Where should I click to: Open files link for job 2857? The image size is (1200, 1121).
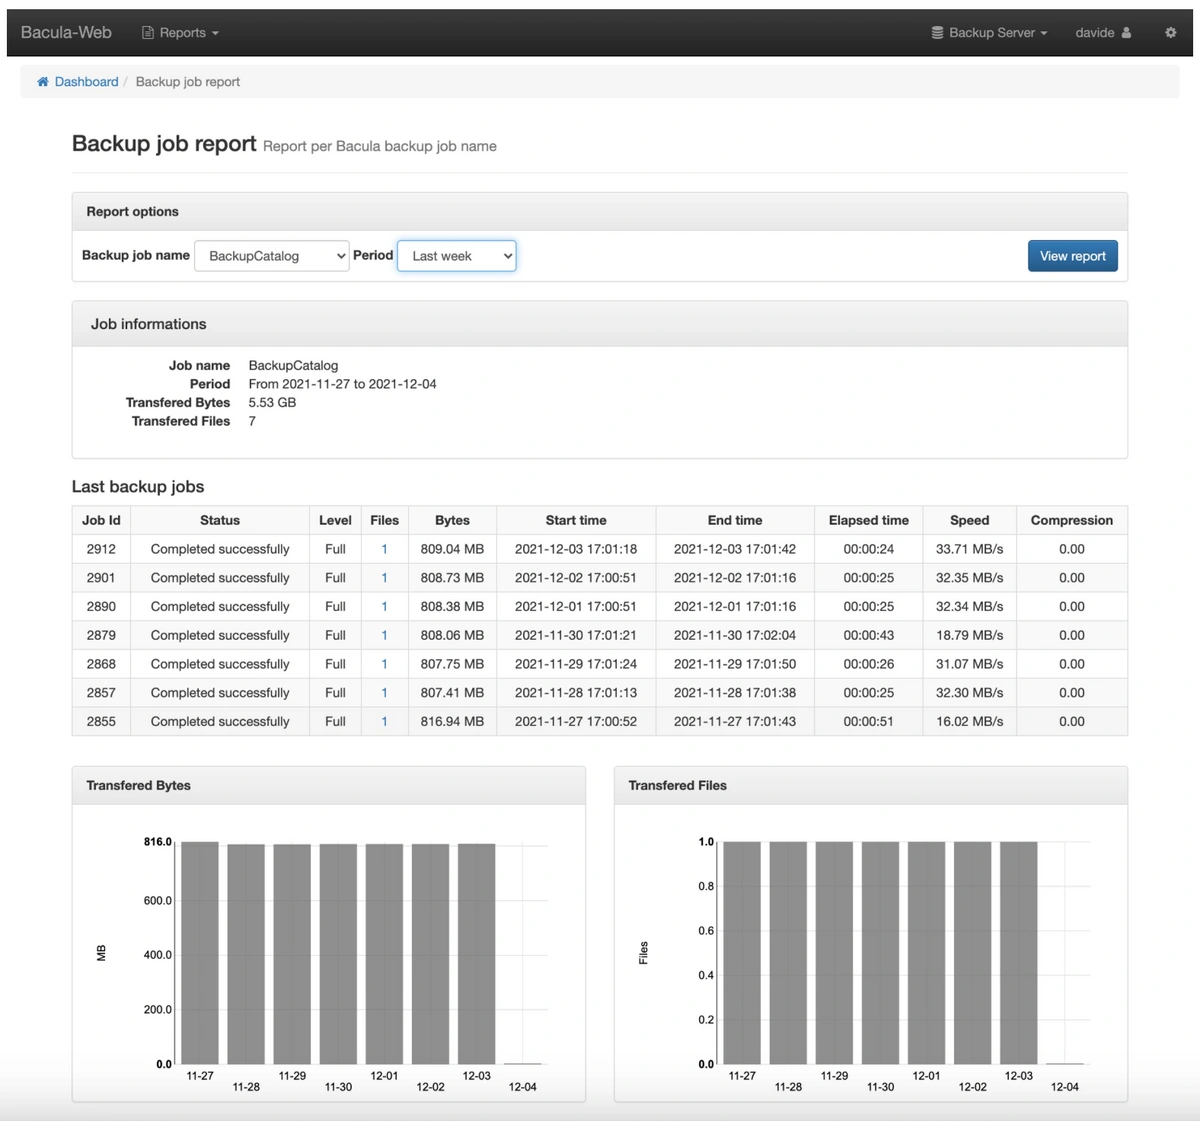coord(384,693)
